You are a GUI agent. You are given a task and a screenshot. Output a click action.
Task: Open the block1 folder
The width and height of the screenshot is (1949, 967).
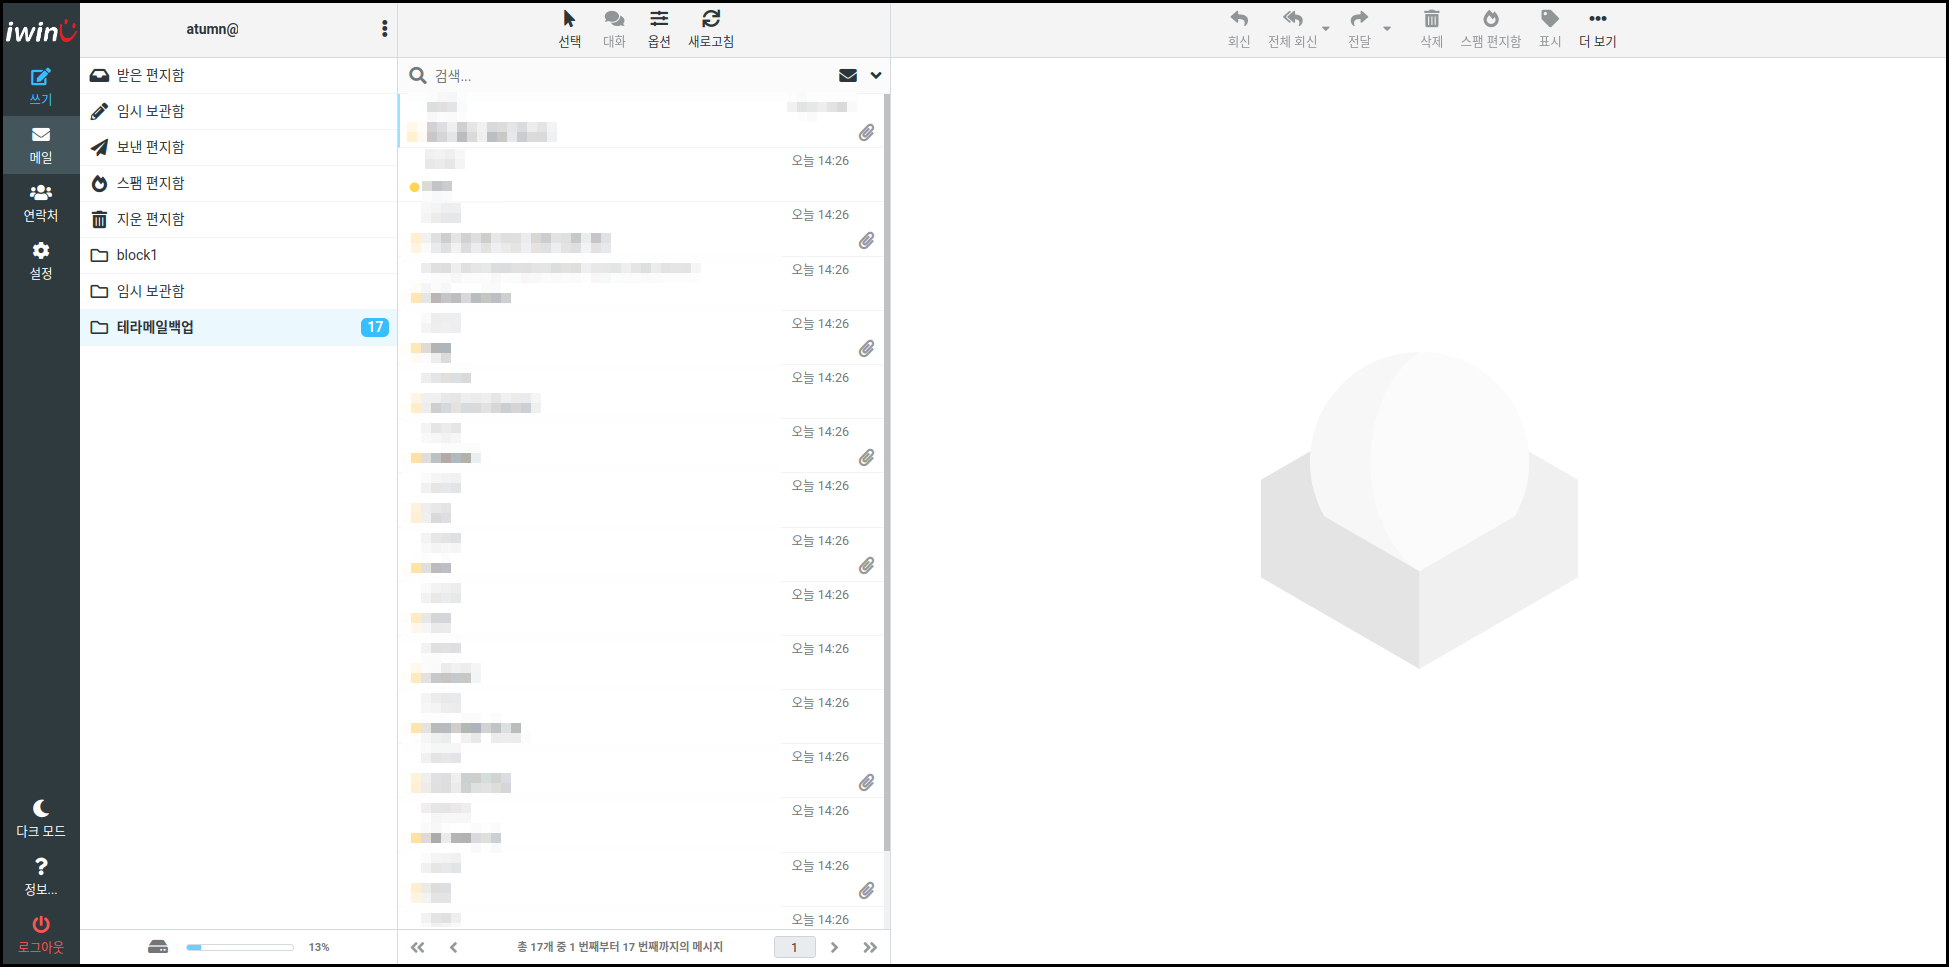(238, 255)
